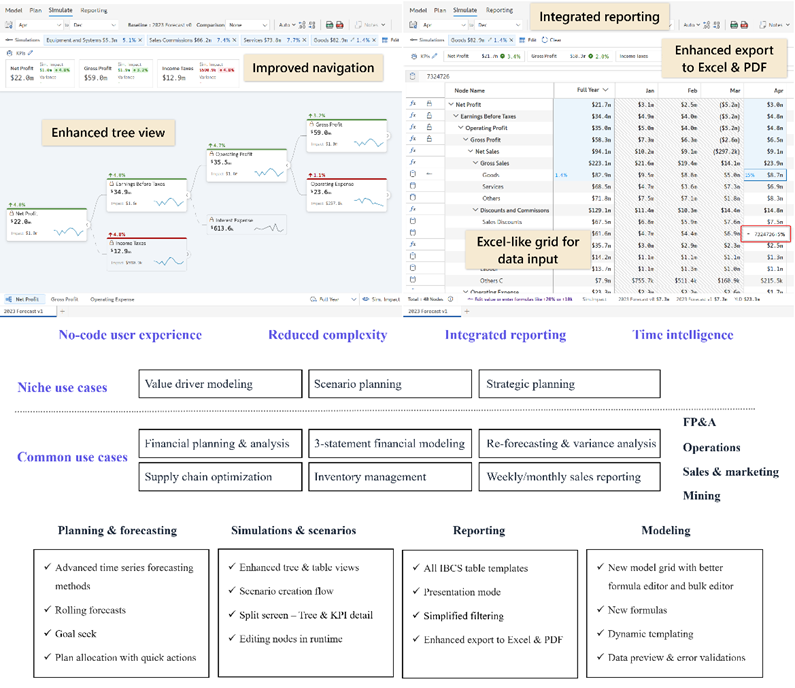
Task: Click expand-all tree icon in left window toolbar
Action: coord(302,24)
